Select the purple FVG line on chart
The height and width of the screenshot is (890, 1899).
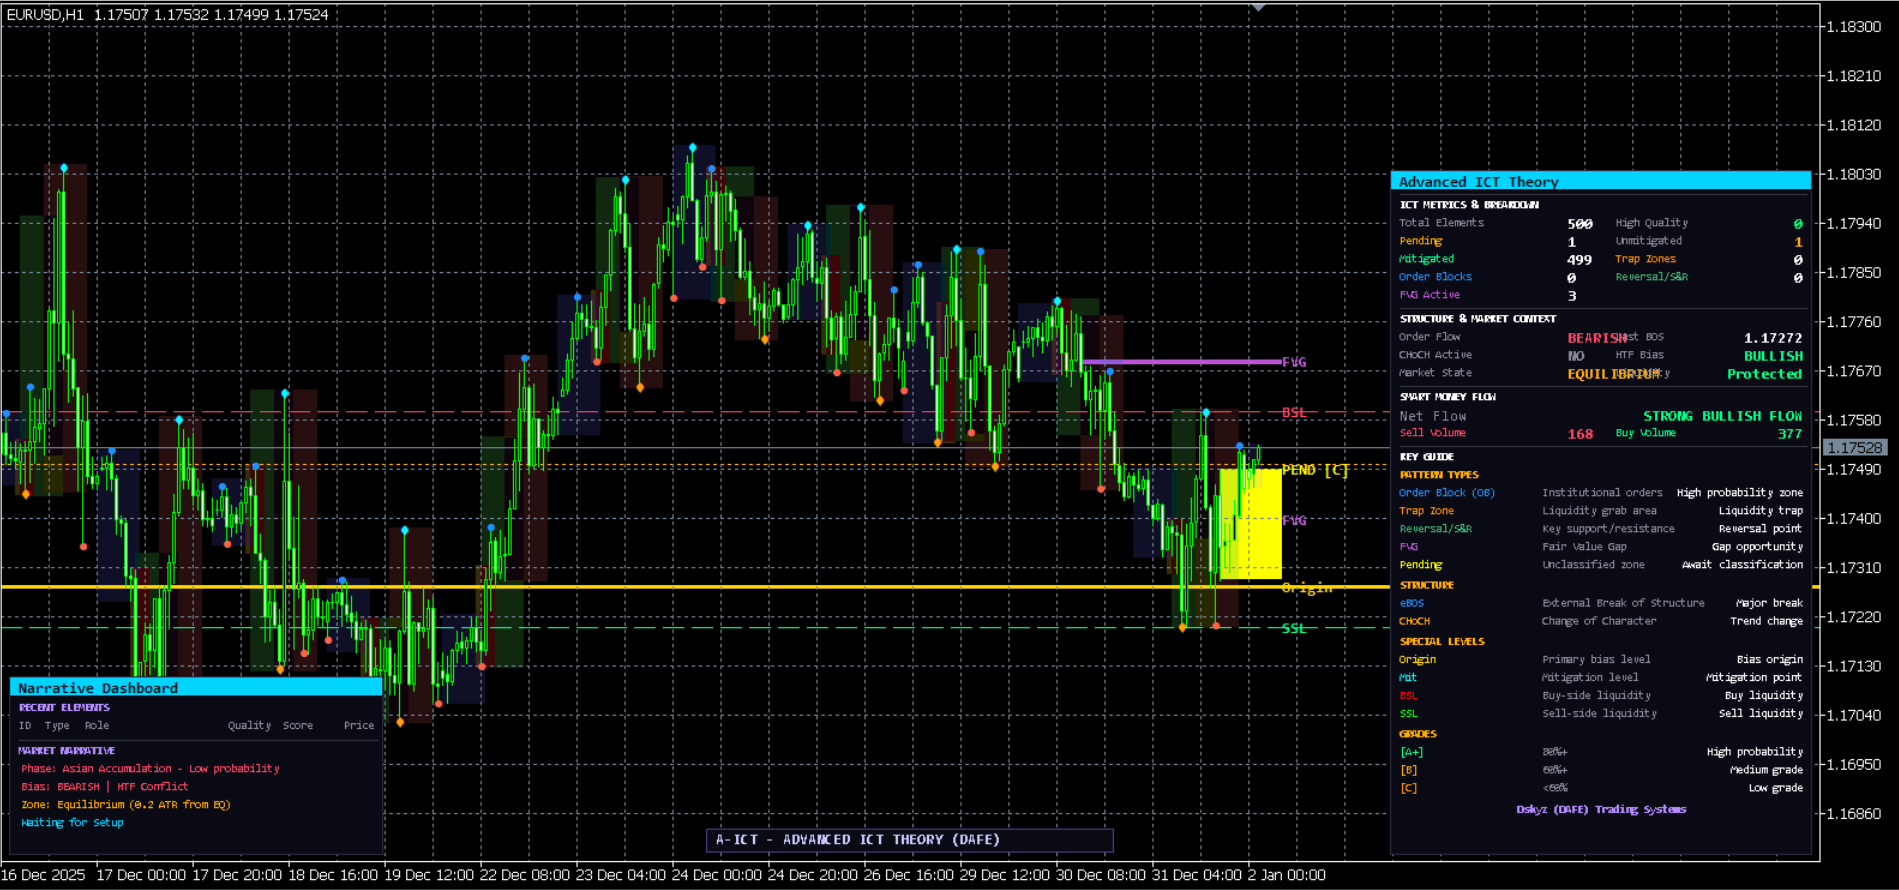pyautogui.click(x=1181, y=362)
